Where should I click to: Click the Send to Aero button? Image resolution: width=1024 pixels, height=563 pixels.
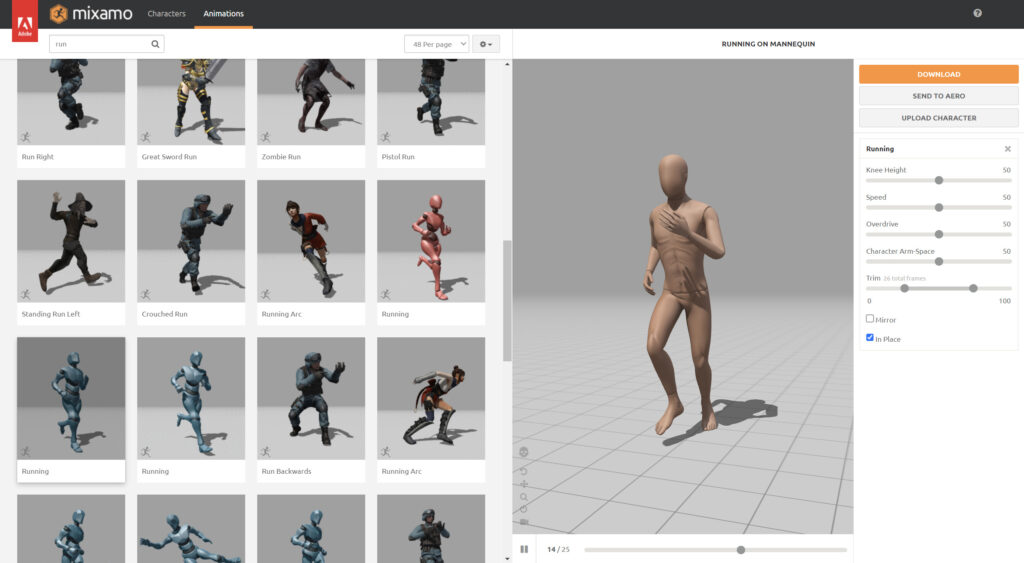pos(938,96)
